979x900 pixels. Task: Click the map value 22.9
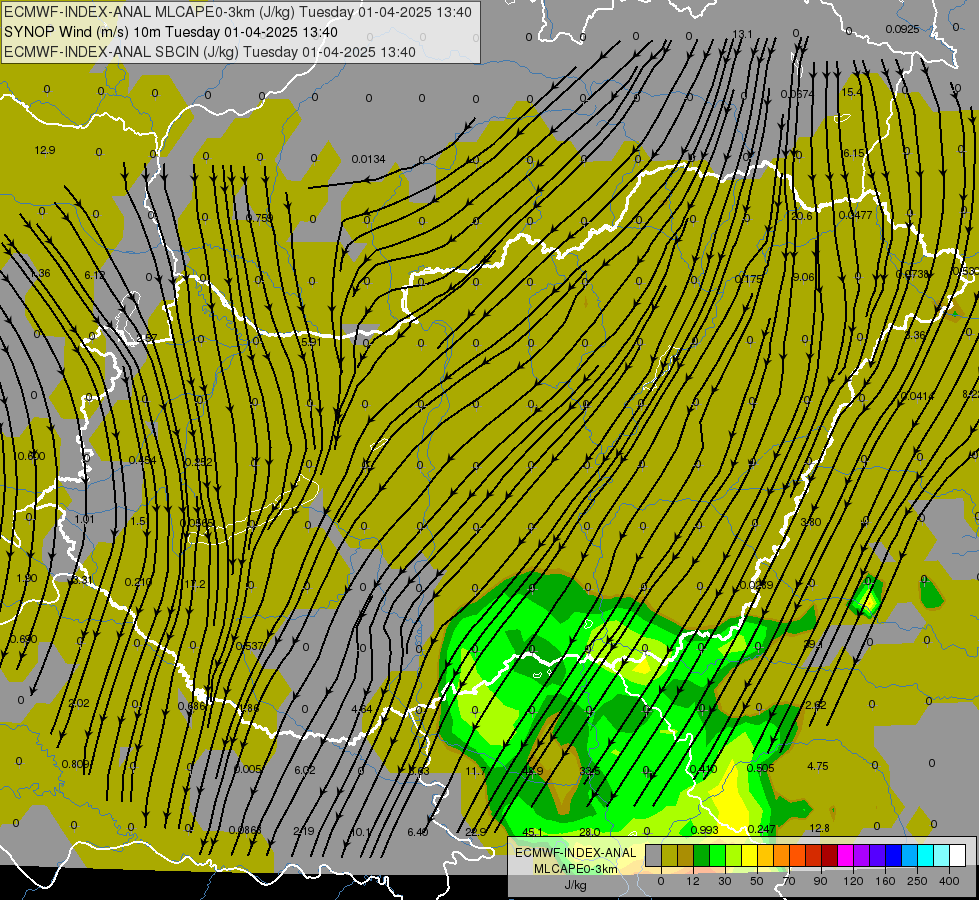pos(476,832)
